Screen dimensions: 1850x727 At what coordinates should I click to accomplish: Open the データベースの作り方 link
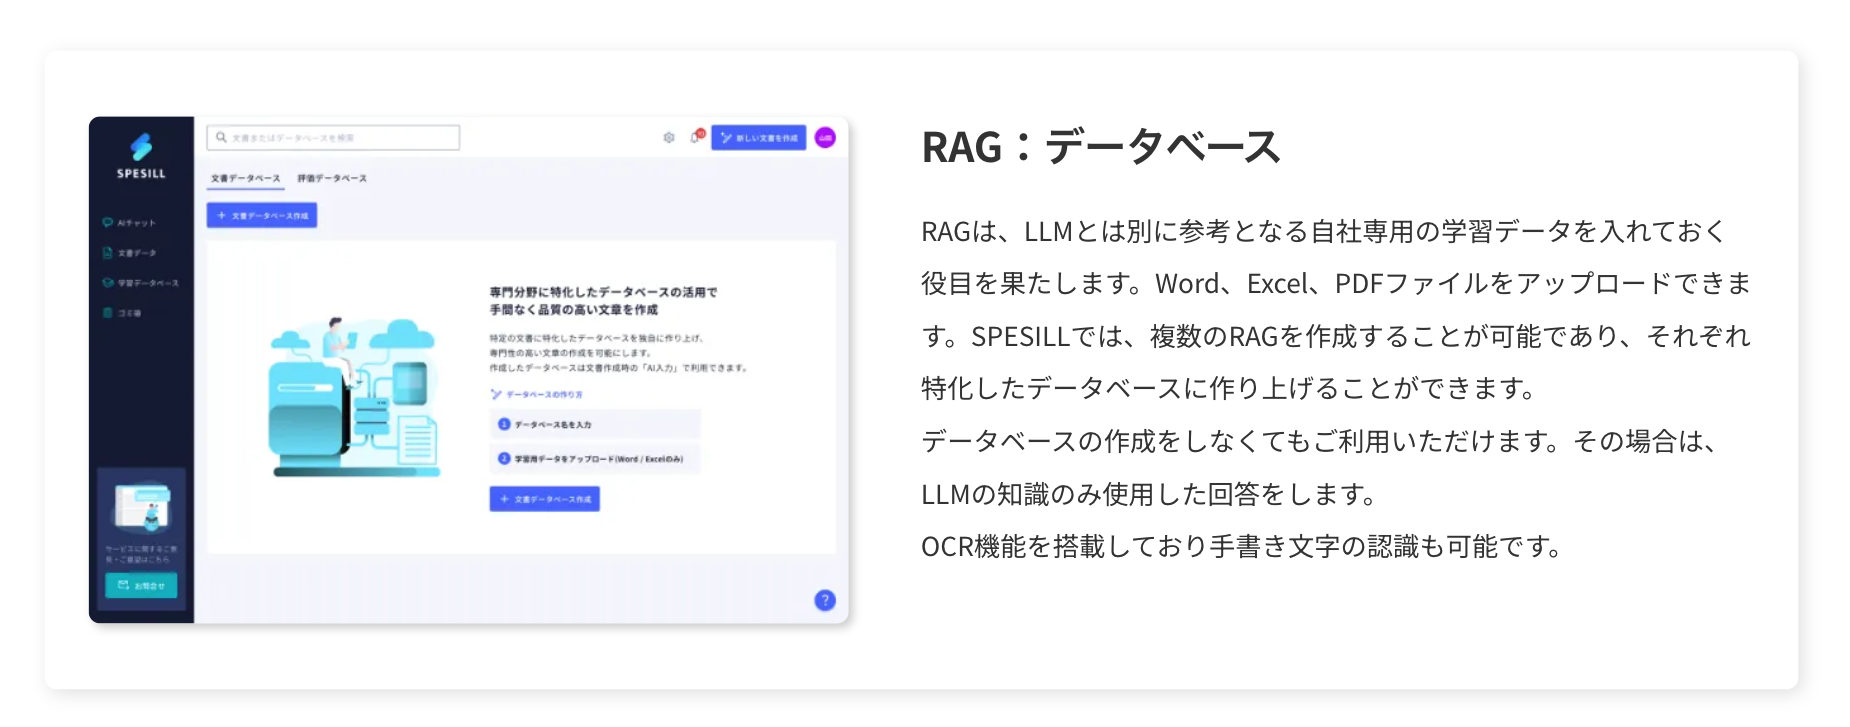coord(537,394)
